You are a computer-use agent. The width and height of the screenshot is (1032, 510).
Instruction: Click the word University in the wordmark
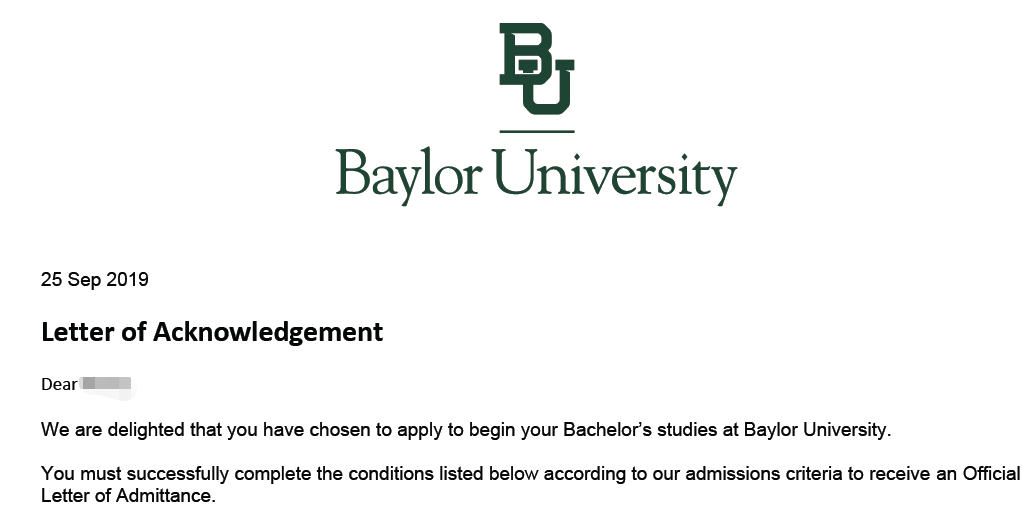tap(616, 176)
